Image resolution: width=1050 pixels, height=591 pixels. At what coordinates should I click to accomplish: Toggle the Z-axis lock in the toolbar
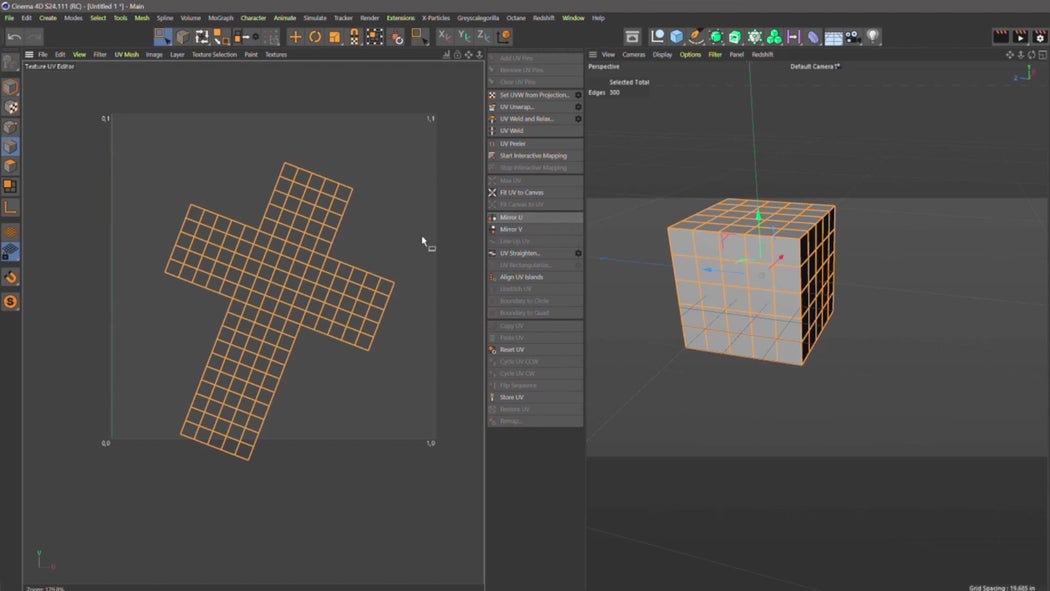click(482, 36)
